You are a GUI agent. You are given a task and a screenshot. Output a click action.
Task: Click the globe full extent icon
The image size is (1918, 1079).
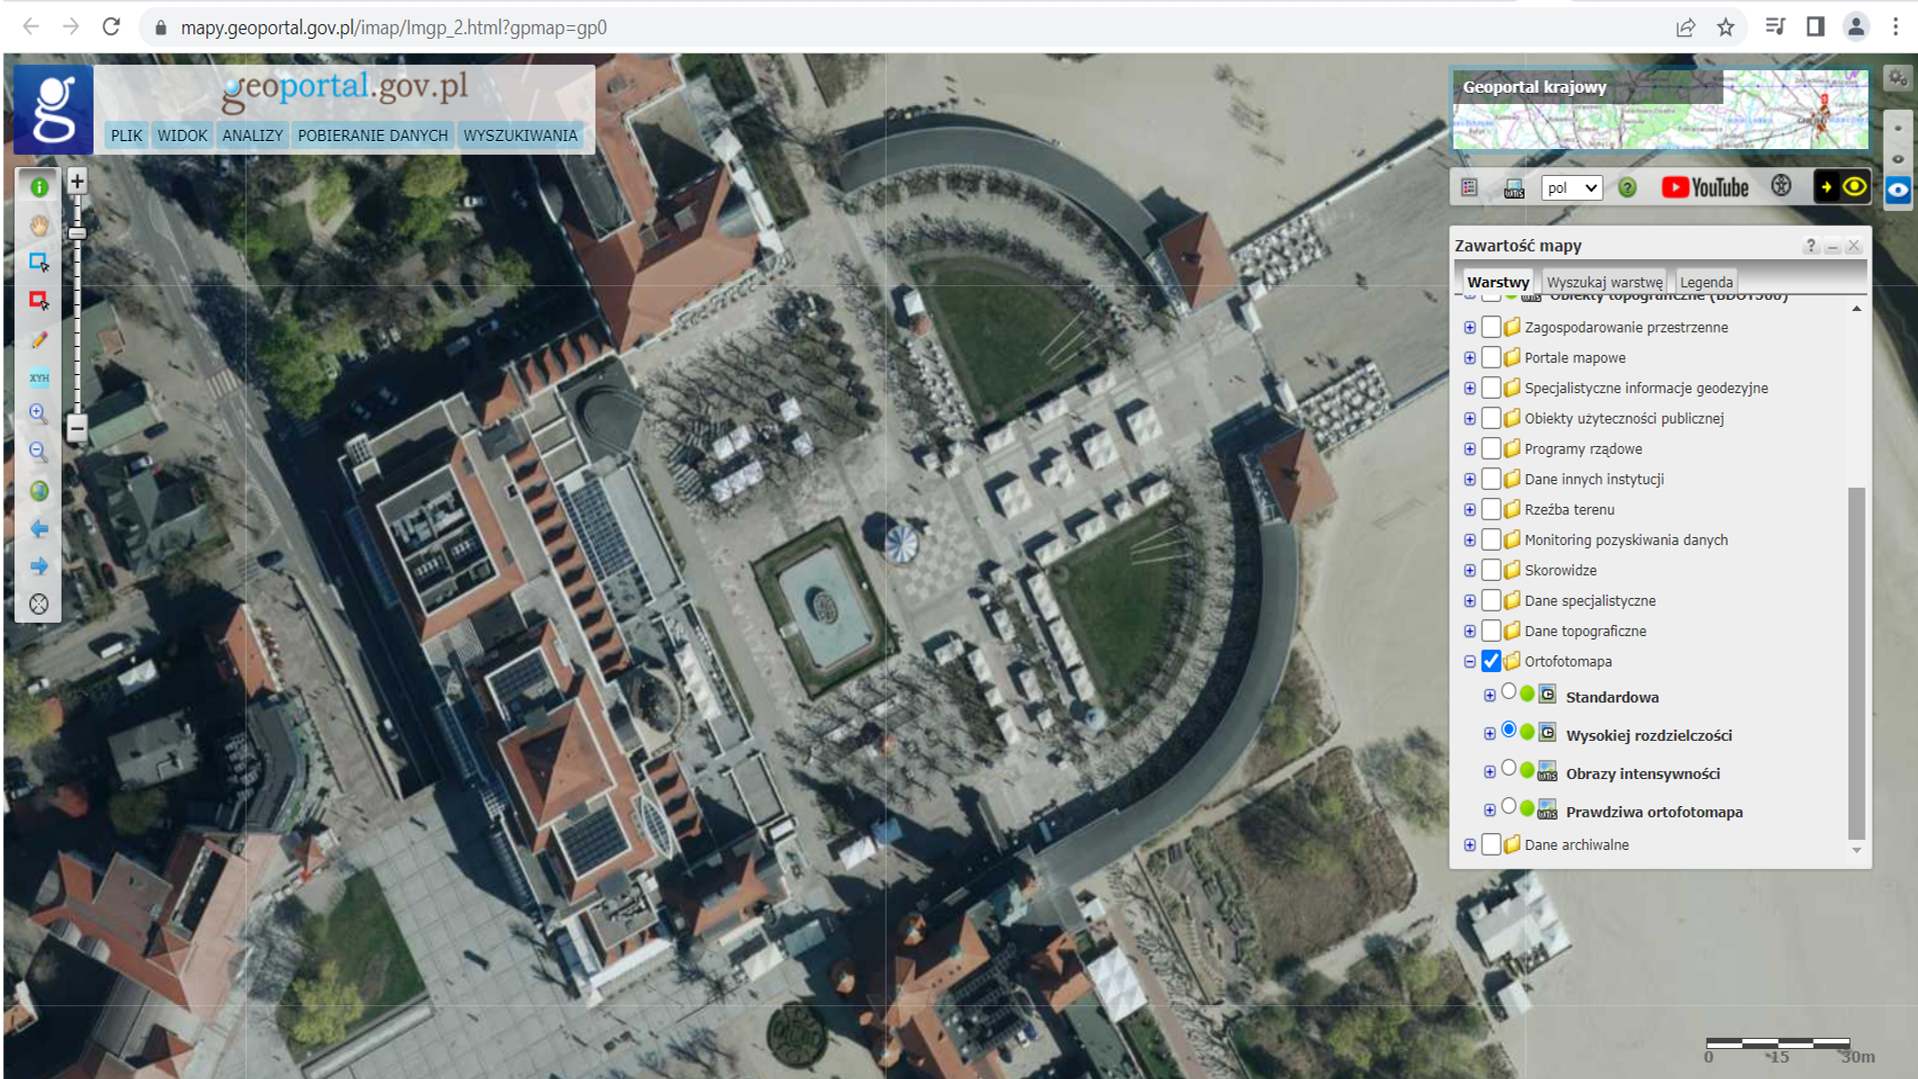tap(39, 491)
